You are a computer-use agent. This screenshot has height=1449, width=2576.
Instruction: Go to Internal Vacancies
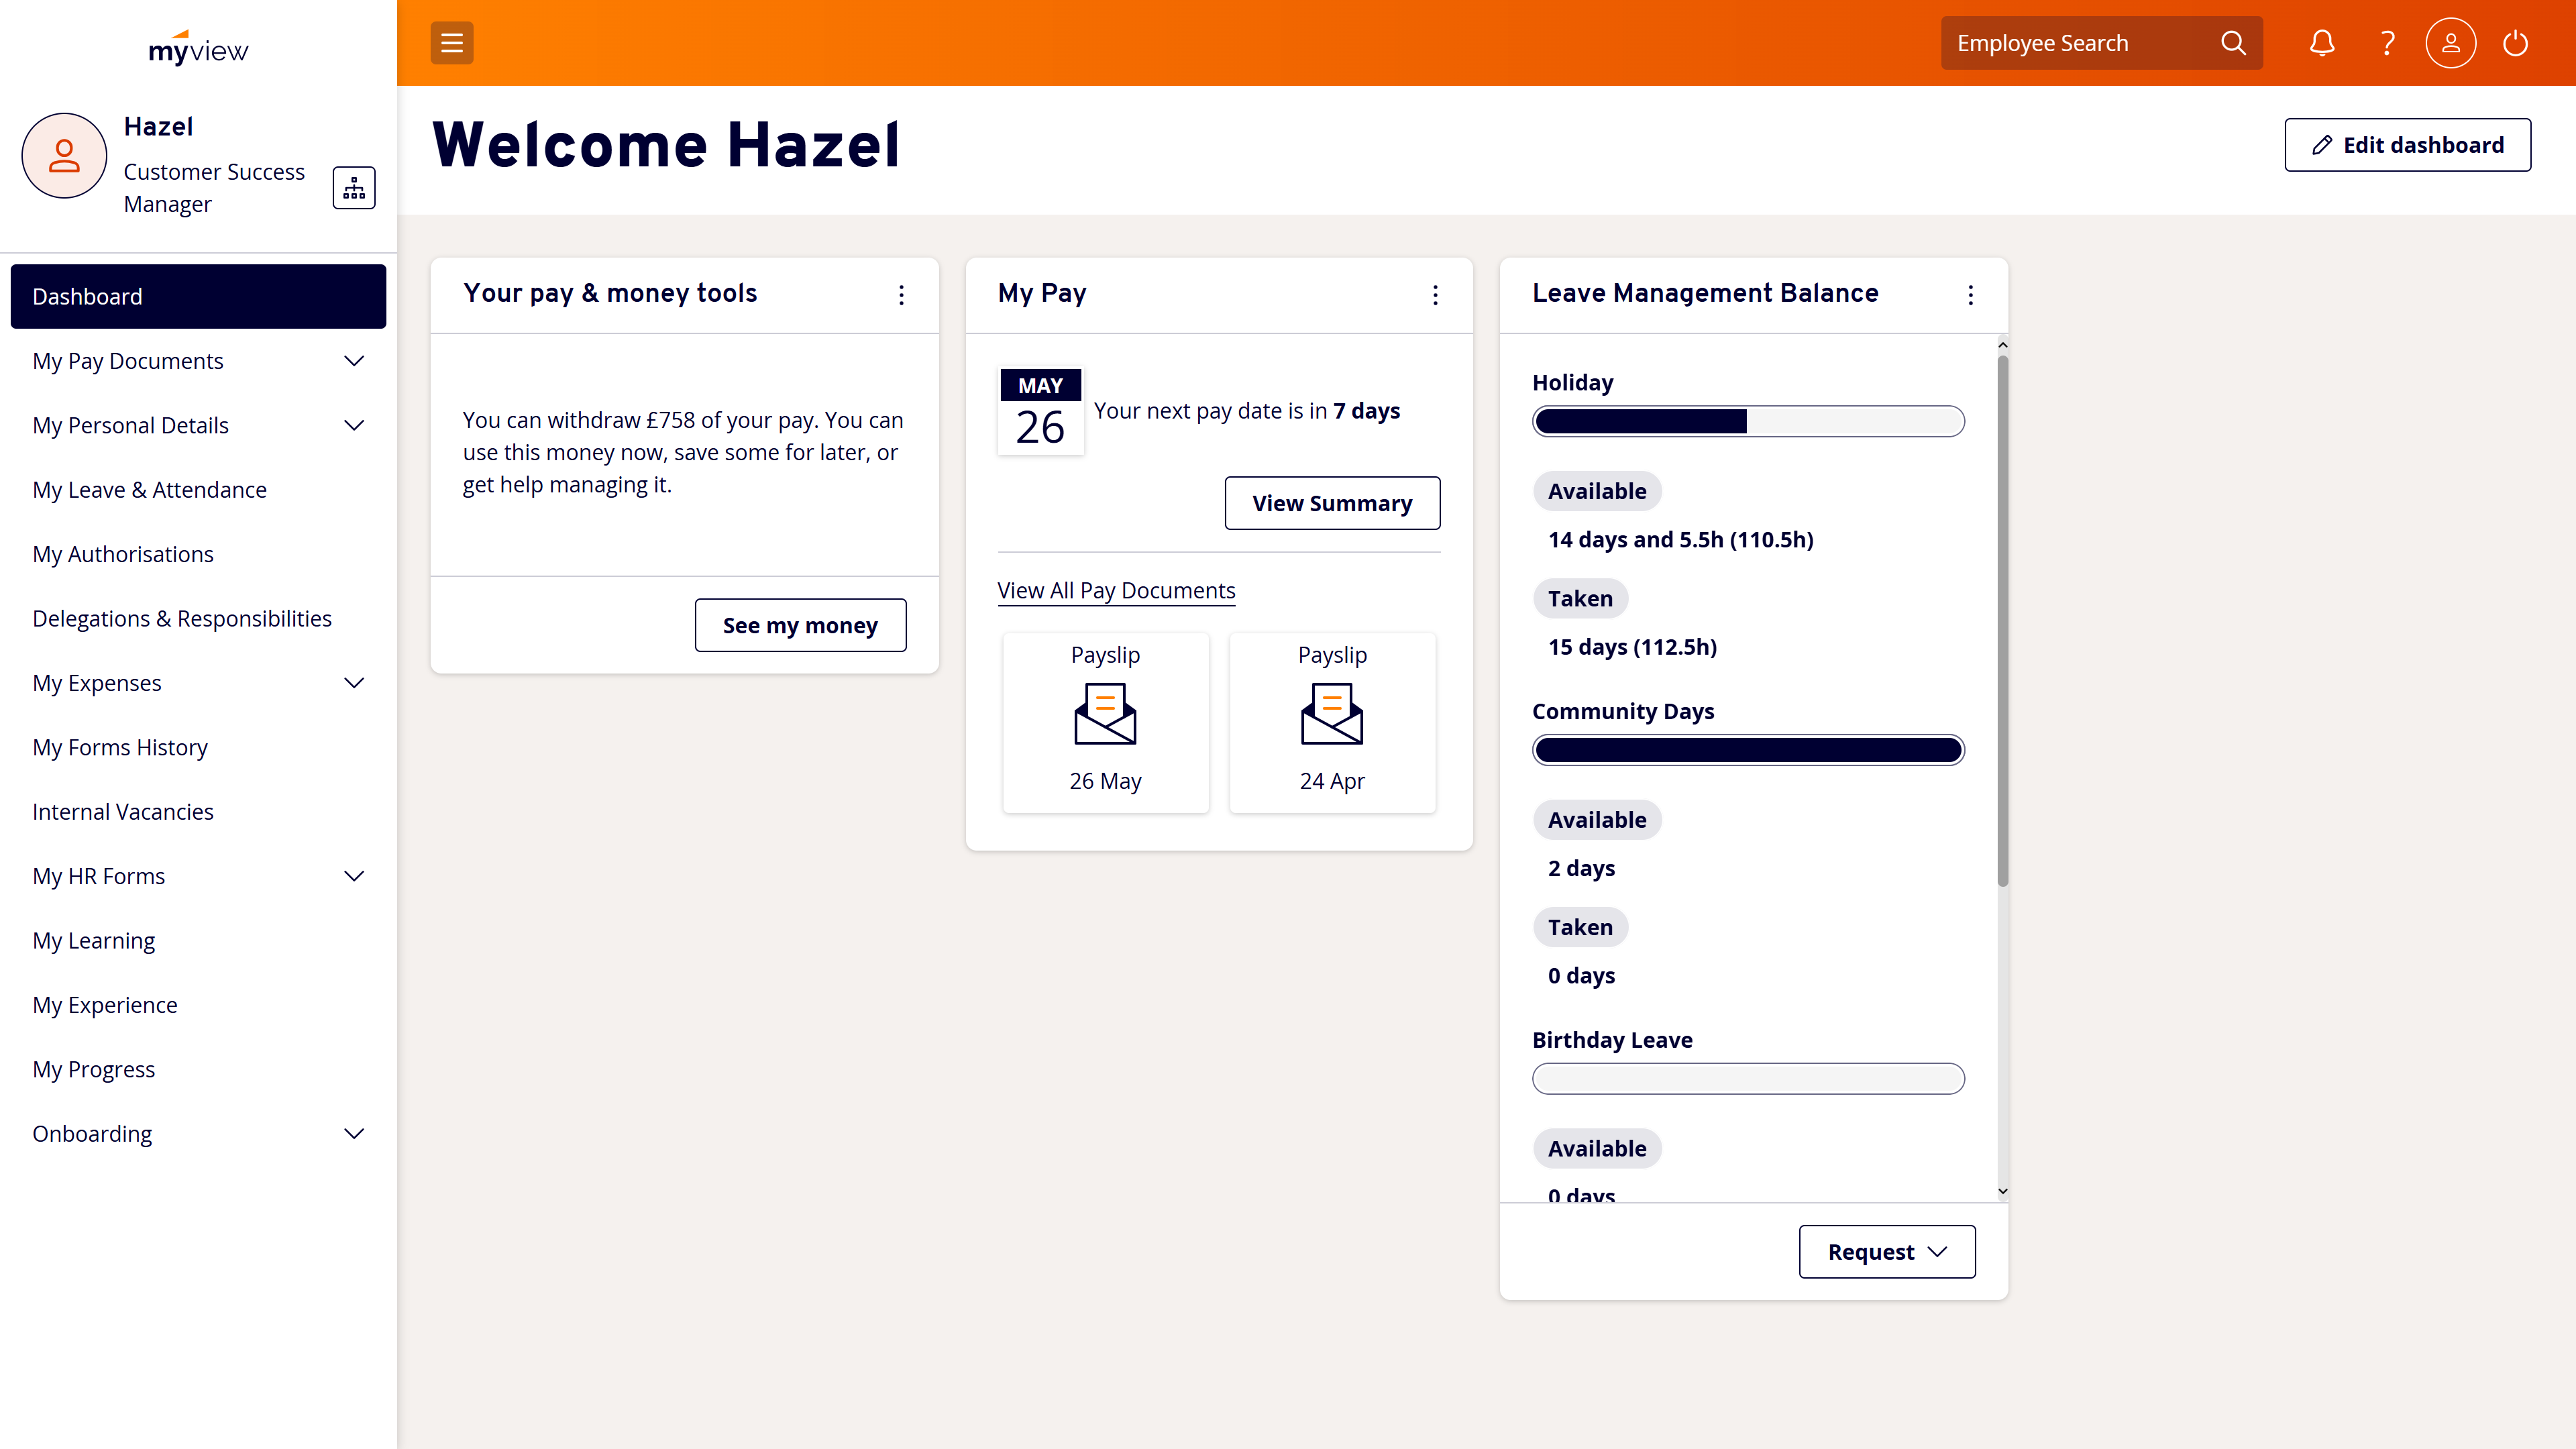coord(198,812)
